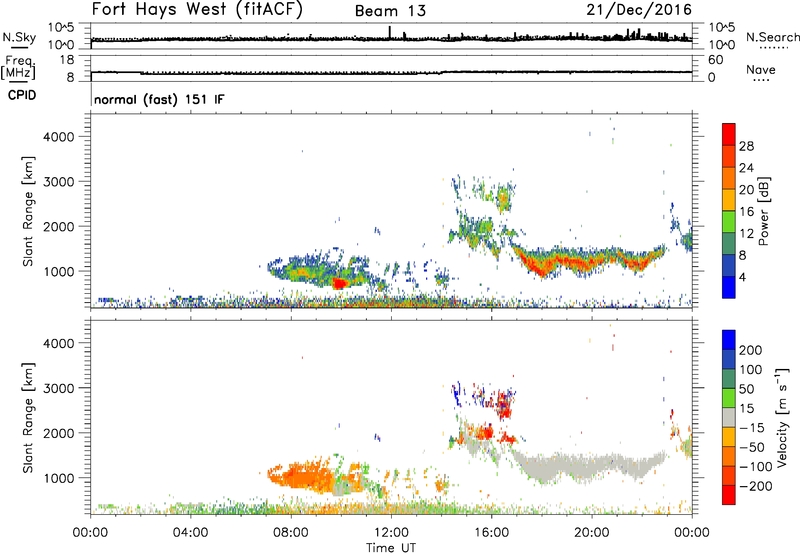Image resolution: width=800 pixels, height=554 pixels.
Task: Select the 'CPID' row label
Action: (x=22, y=95)
